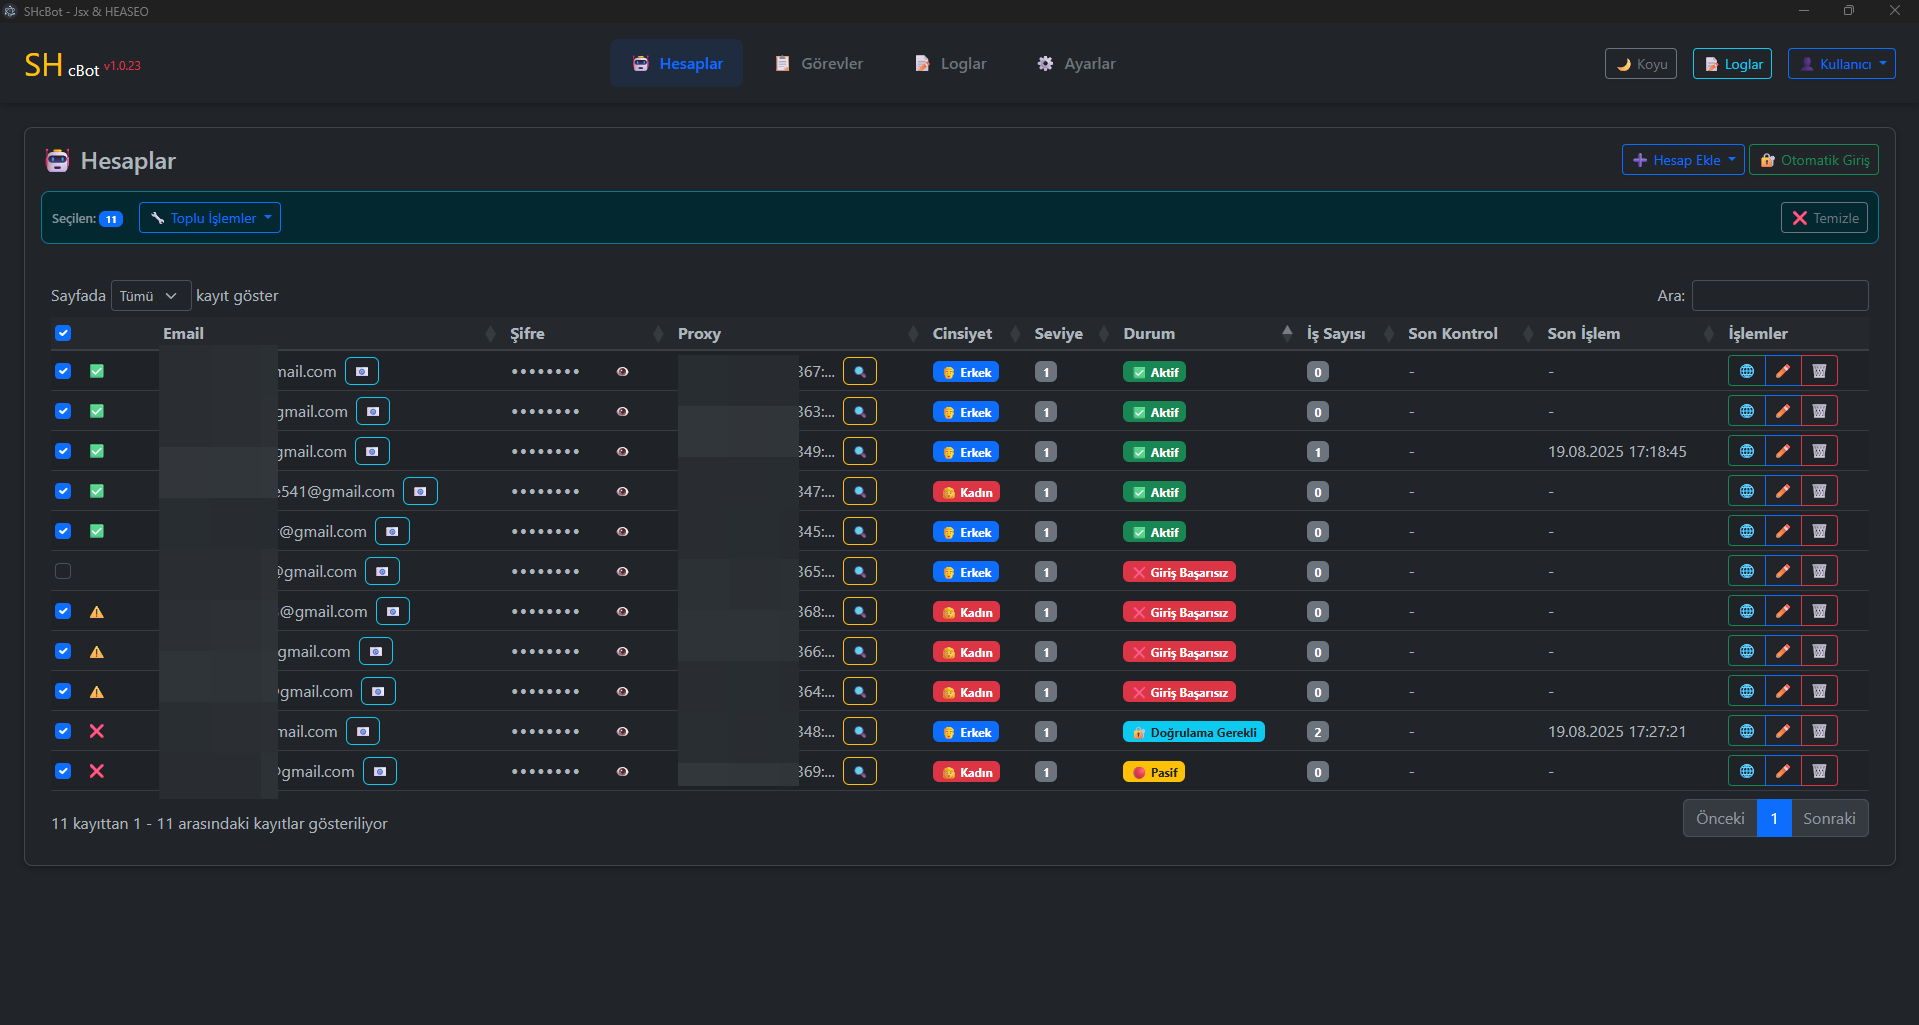This screenshot has width=1919, height=1025.
Task: Click the Doğrulama Gerekli status badge
Action: pos(1194,732)
